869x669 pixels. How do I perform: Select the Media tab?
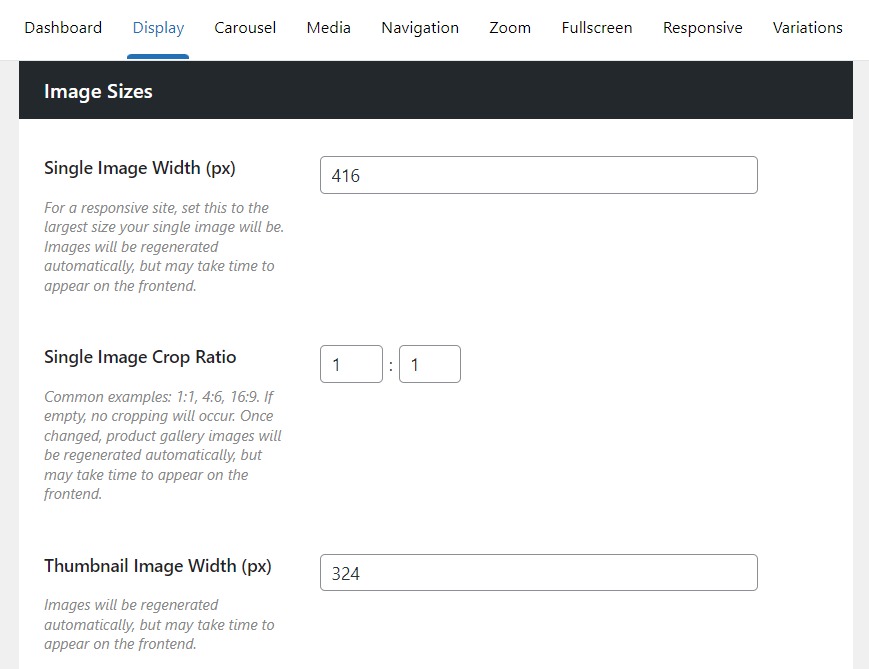pos(328,27)
